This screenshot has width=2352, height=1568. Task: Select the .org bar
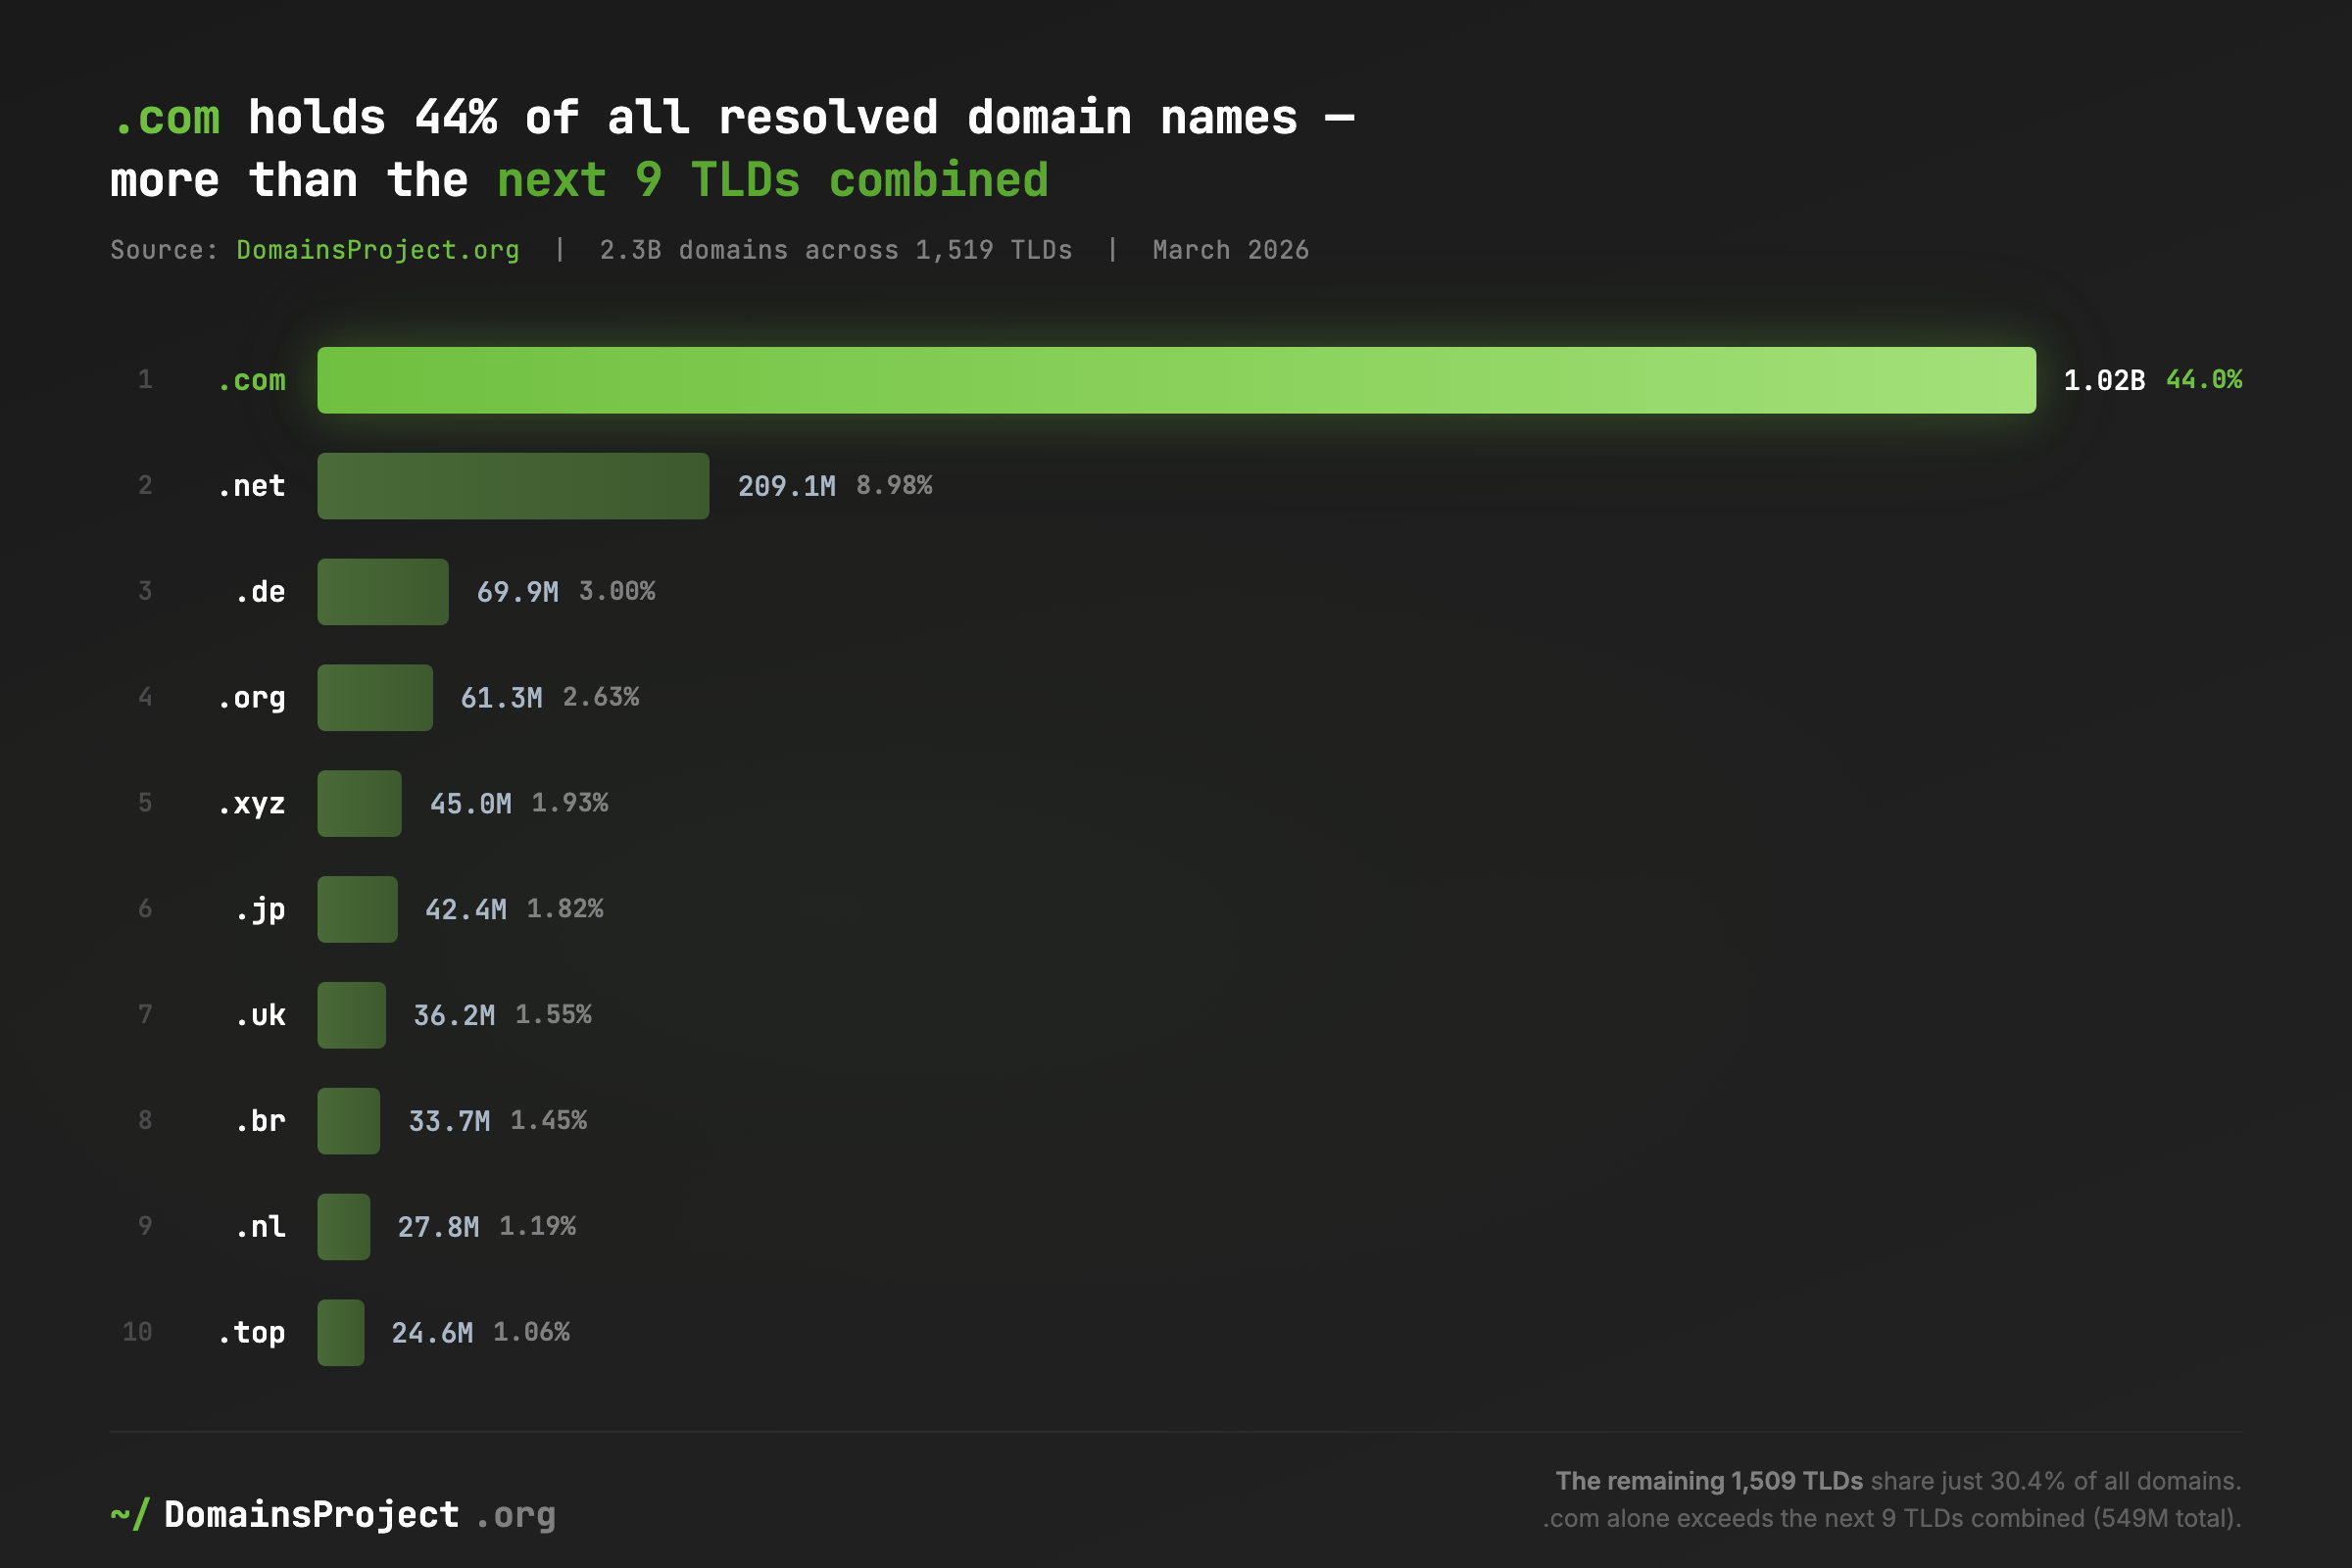[374, 697]
